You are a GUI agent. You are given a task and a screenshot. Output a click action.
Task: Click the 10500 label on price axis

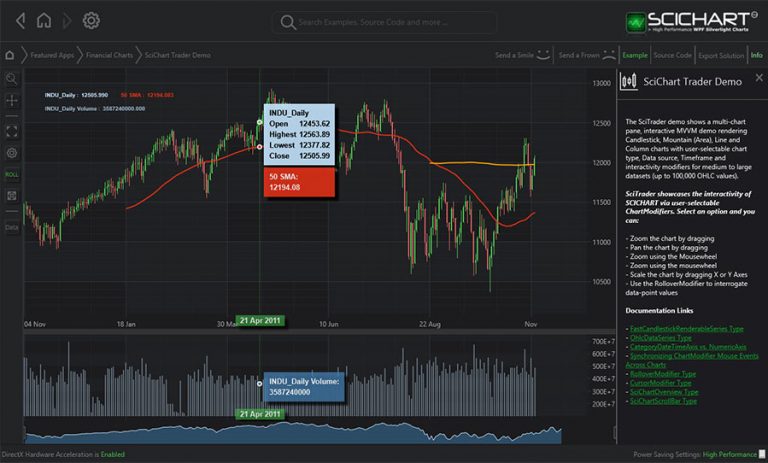coord(601,282)
